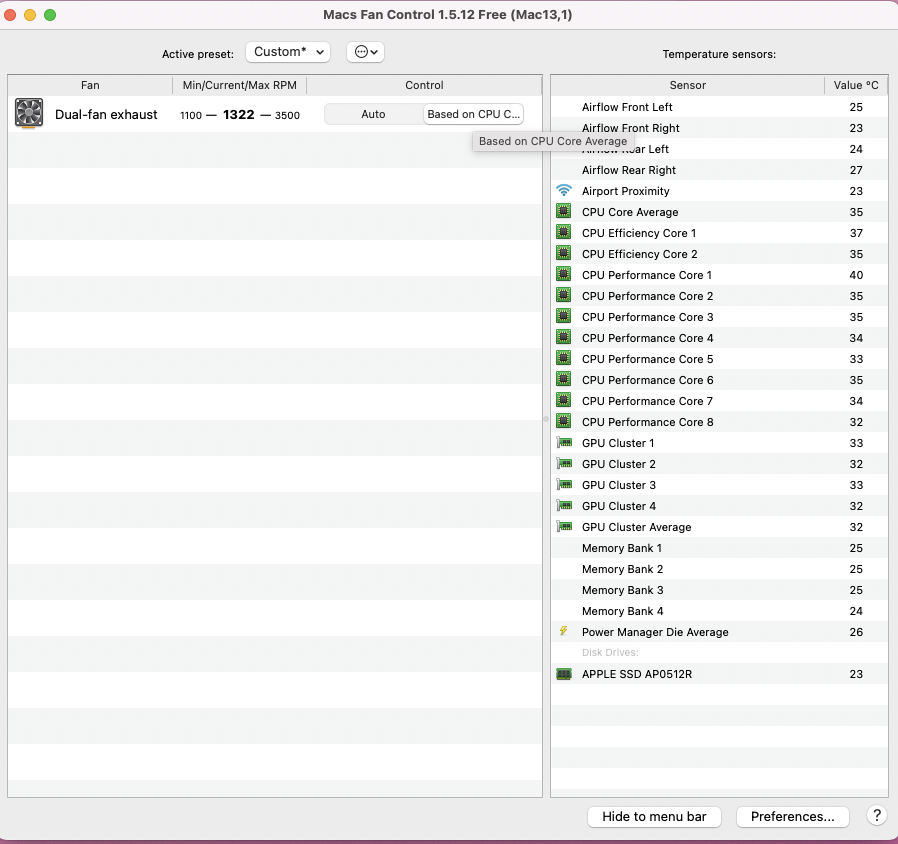The width and height of the screenshot is (898, 844).
Task: Click the CPU Performance Core 1 chip icon
Action: [564, 274]
